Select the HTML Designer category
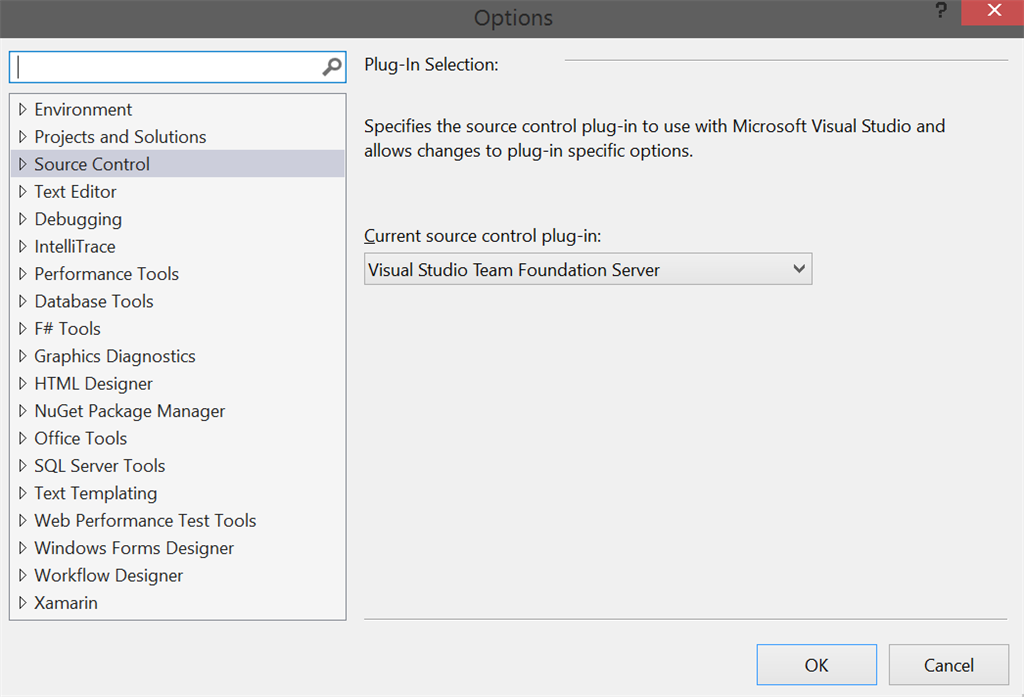The width and height of the screenshot is (1024, 697). [x=93, y=383]
